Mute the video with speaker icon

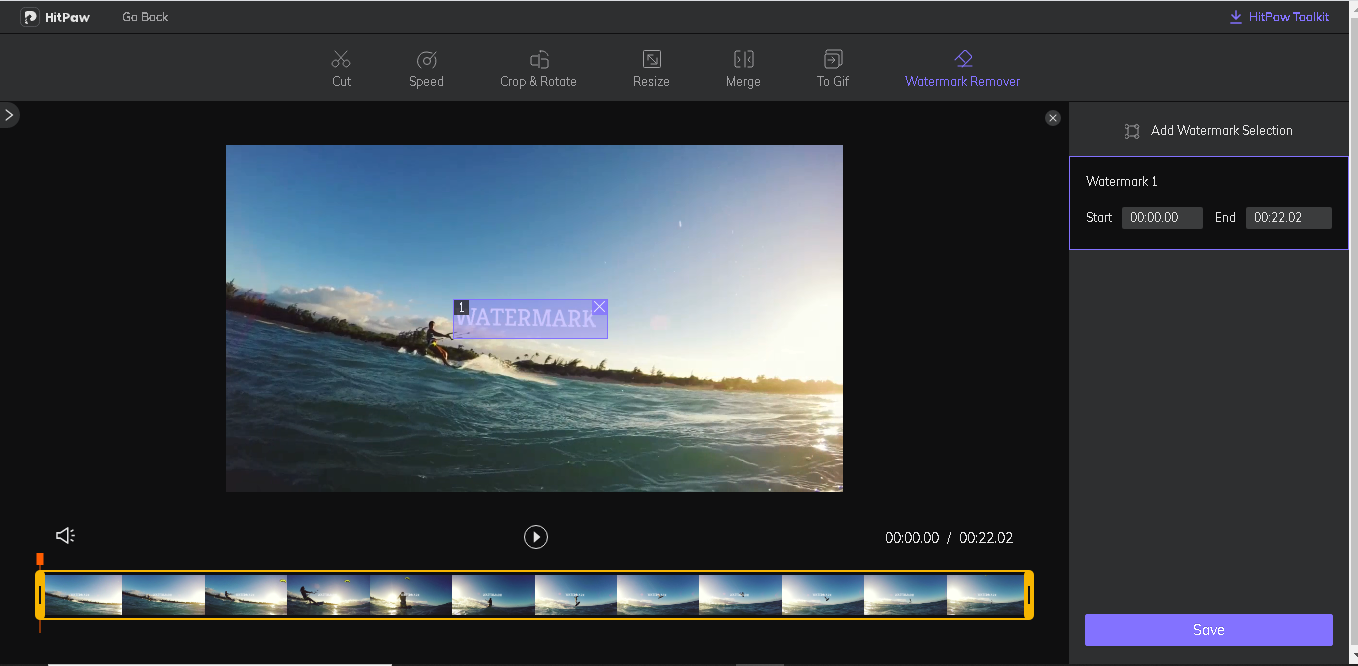click(x=65, y=536)
